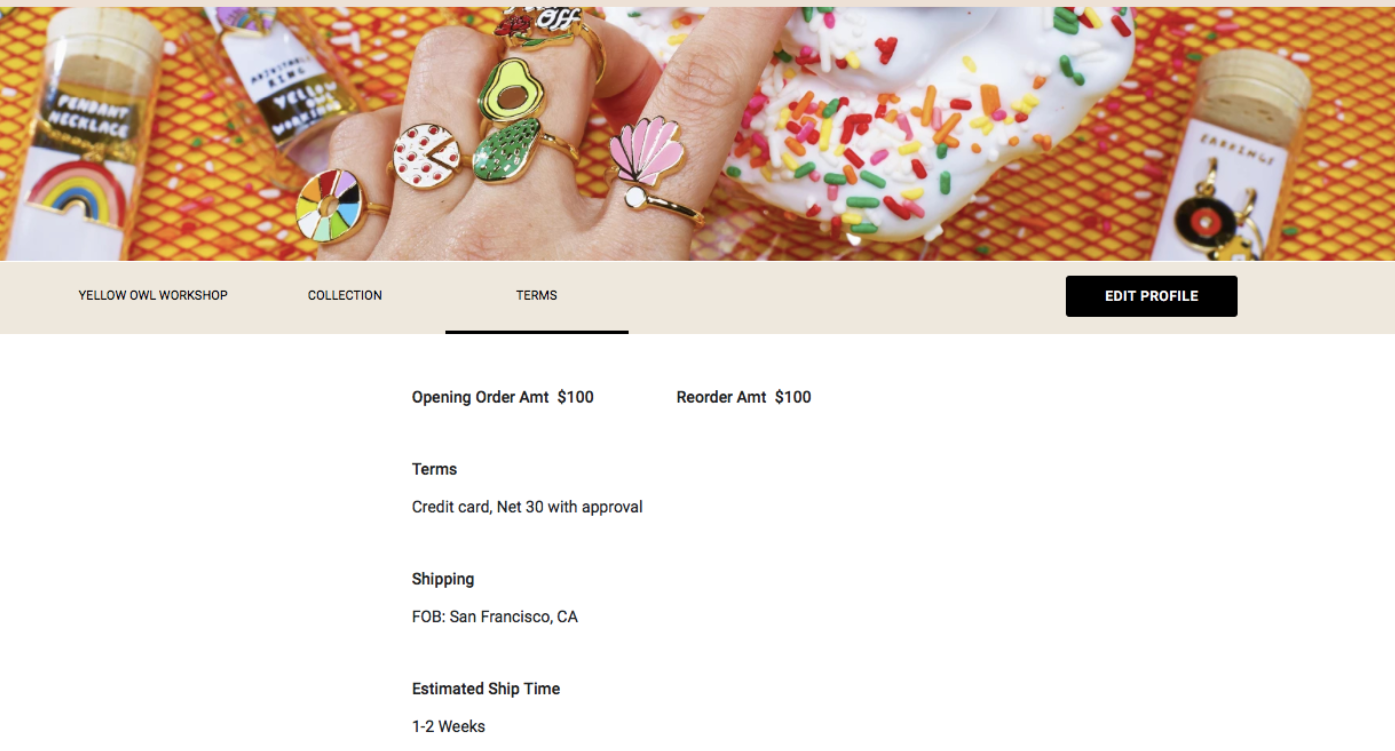Click the Reorder Amt $100 text
The image size is (1395, 751).
coord(743,397)
